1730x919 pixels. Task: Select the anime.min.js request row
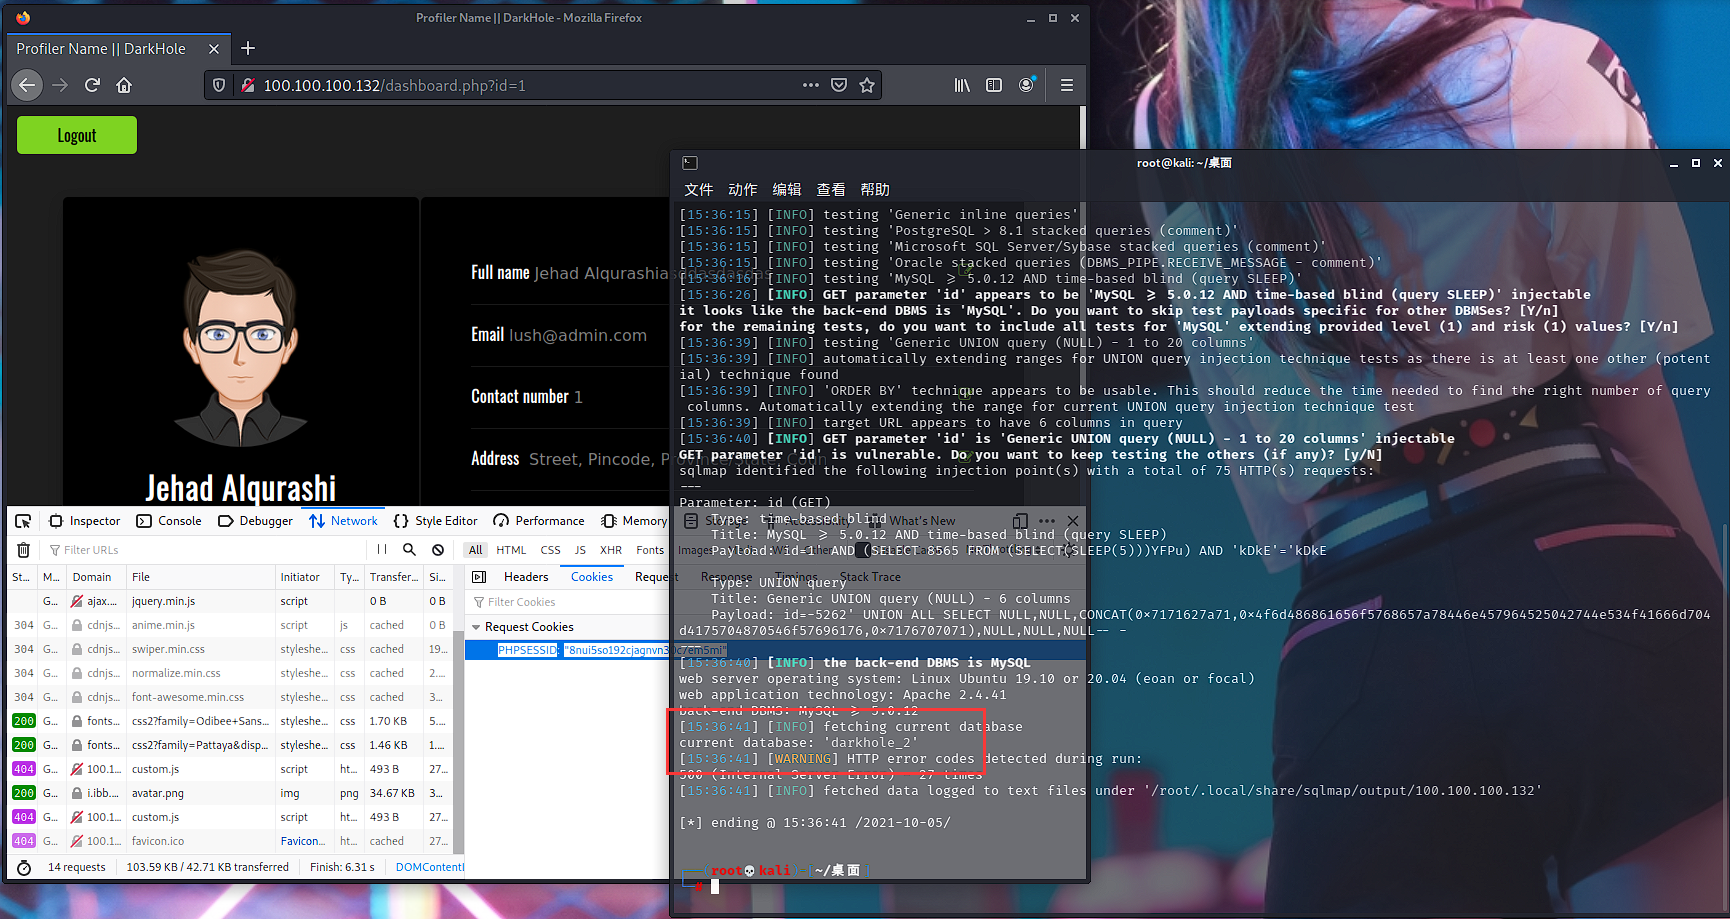pos(229,625)
